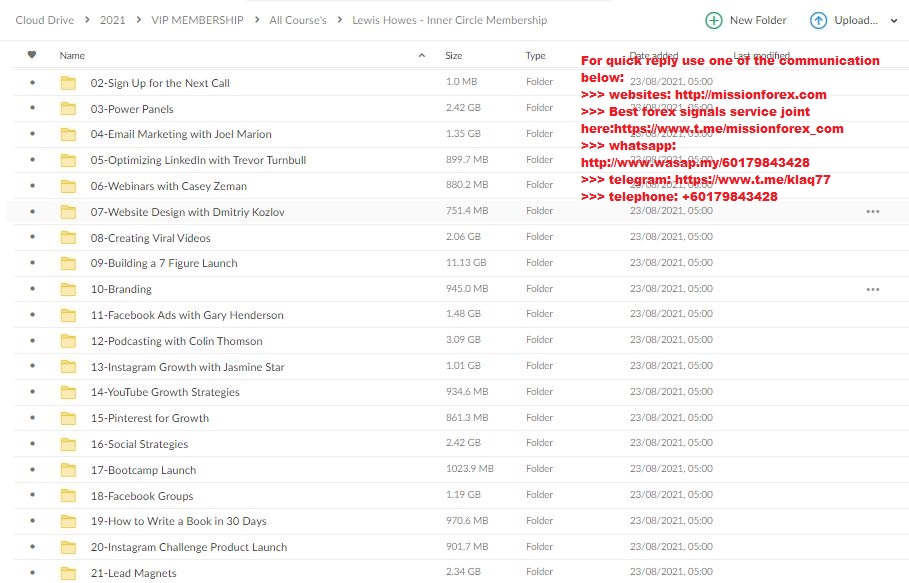Viewport: 909px width, 583px height.
Task: Open the Upload dropdown chevron
Action: [894, 21]
